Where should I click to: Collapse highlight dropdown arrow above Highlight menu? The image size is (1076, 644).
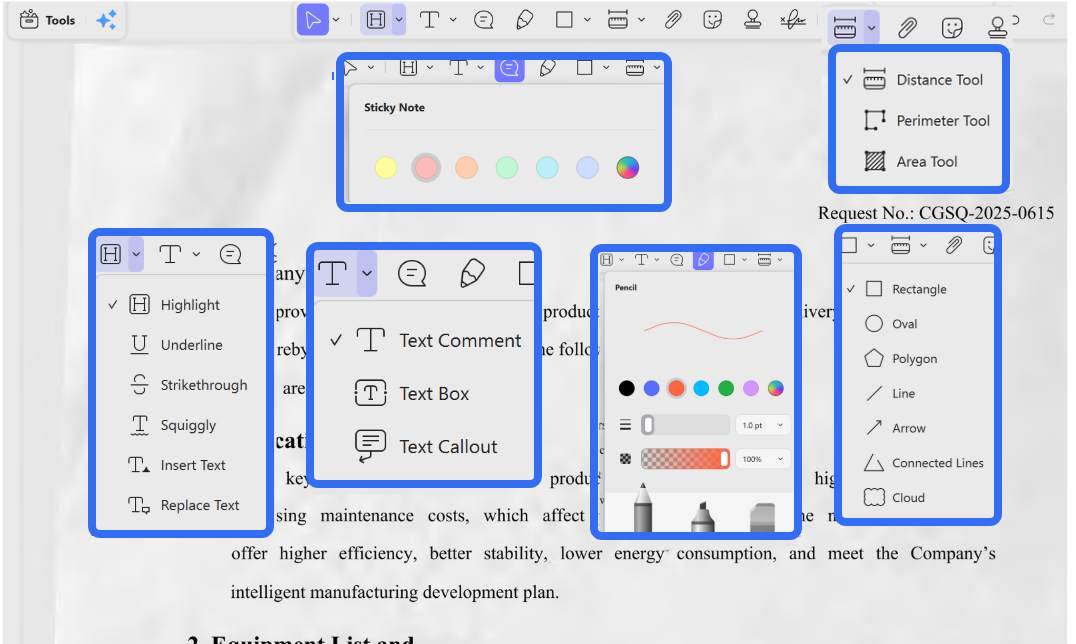click(137, 255)
